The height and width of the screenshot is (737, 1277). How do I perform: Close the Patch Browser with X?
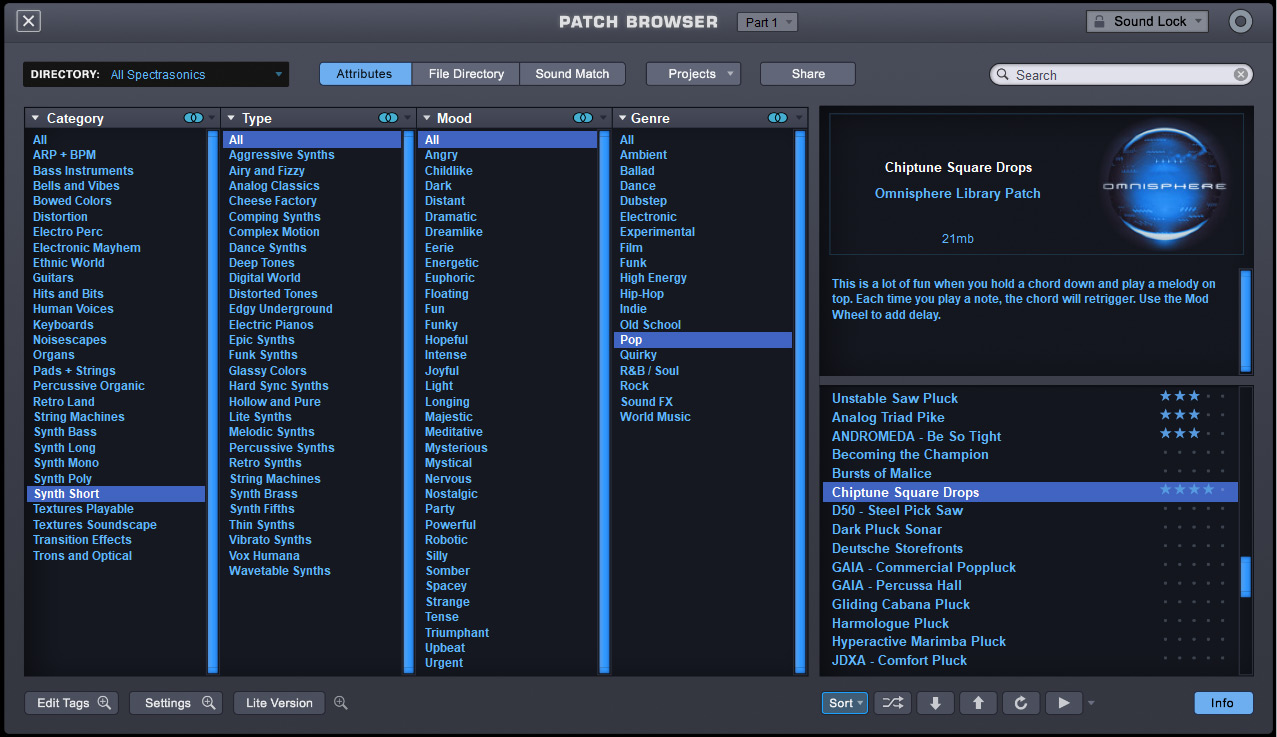click(29, 21)
